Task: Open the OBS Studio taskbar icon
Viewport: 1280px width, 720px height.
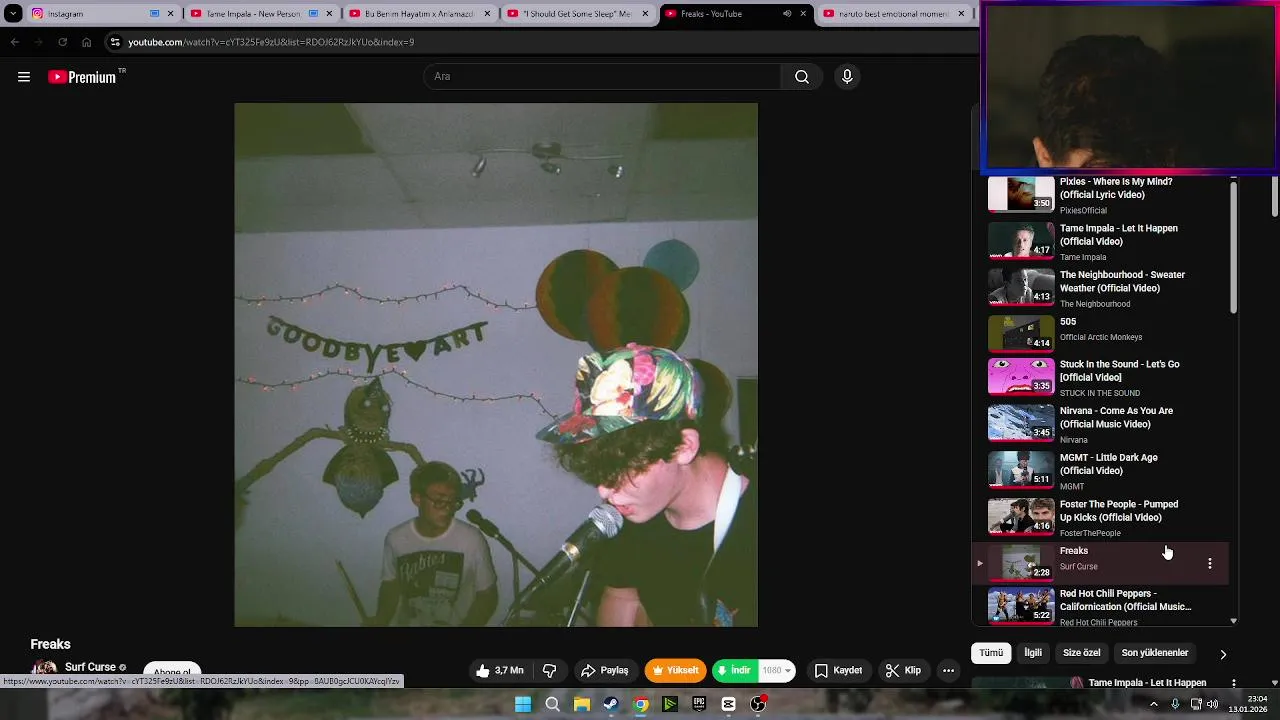Action: coord(758,704)
